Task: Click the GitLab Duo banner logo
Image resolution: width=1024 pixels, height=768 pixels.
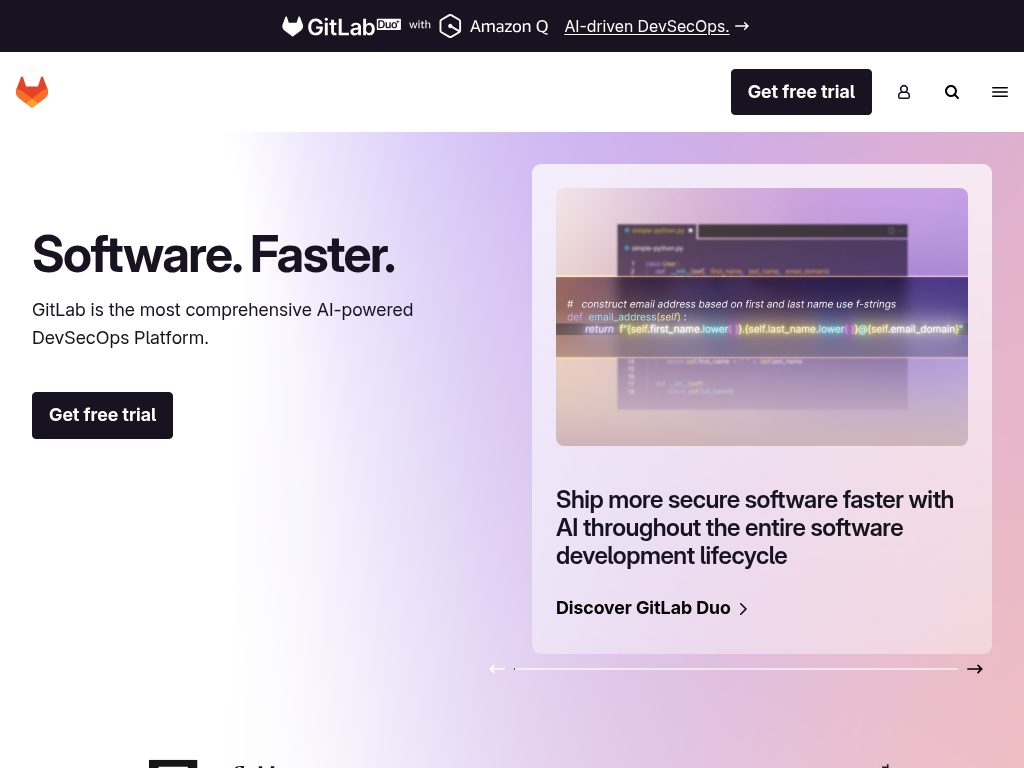Action: pos(341,26)
